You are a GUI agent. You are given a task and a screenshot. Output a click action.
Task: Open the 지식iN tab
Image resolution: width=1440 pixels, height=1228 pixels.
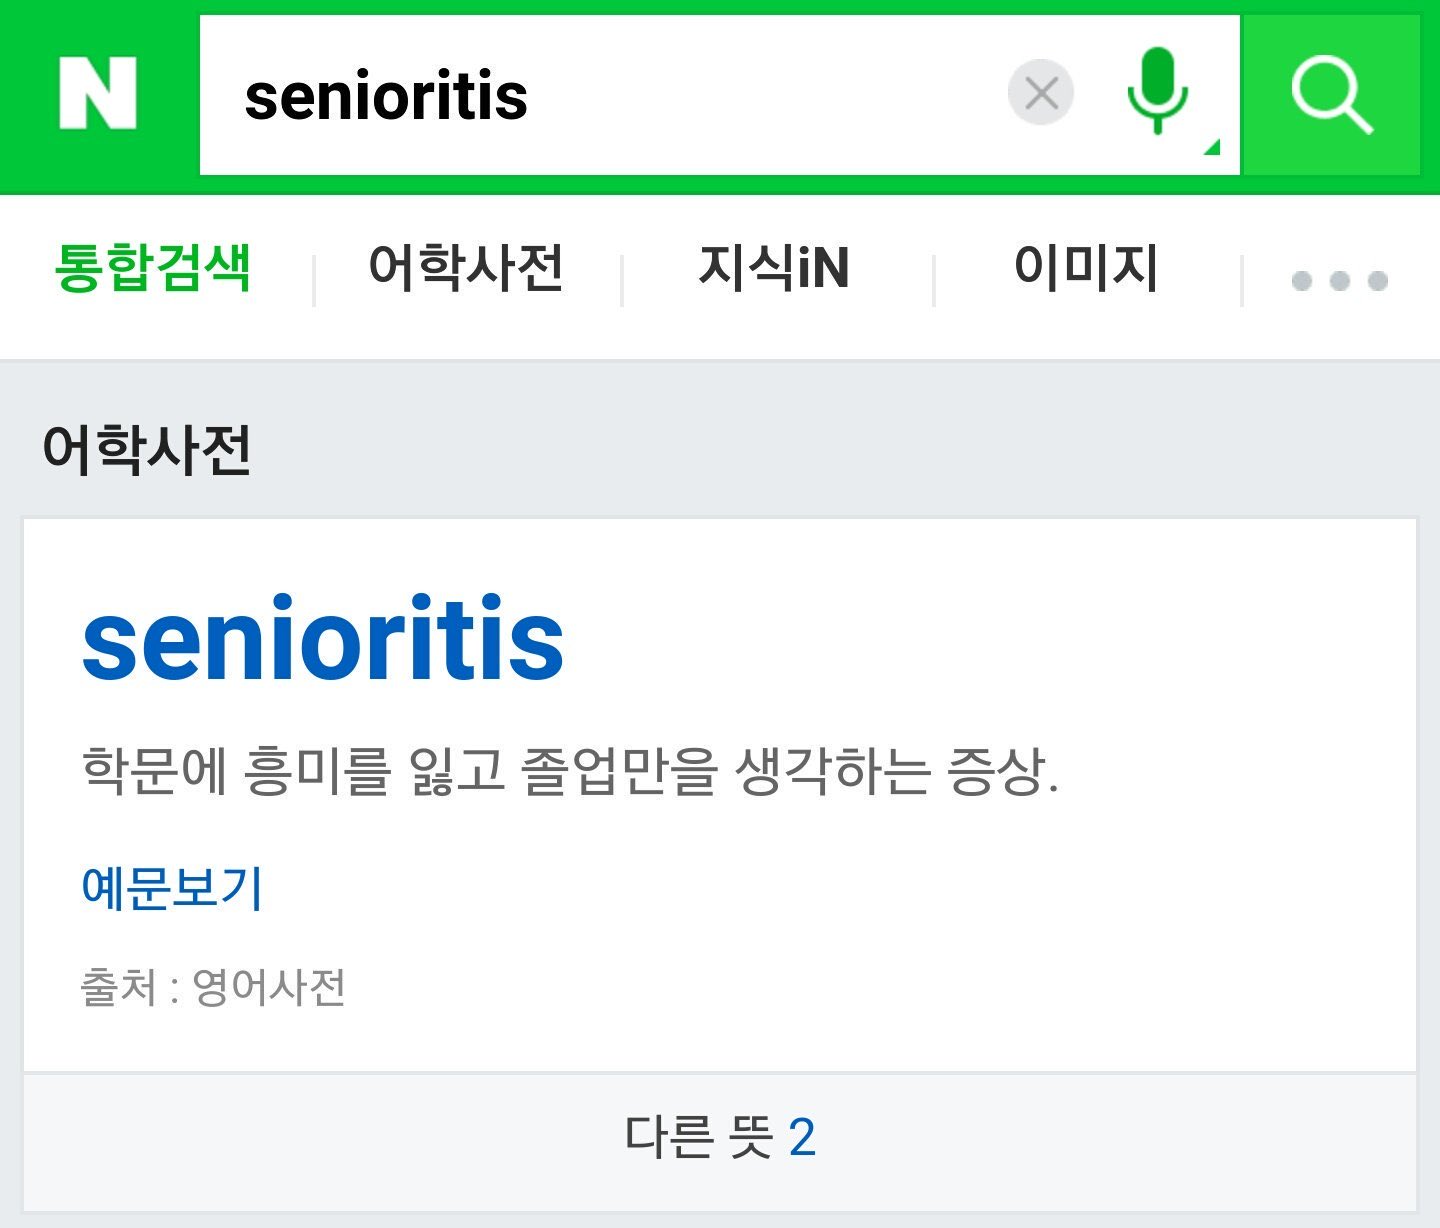[774, 268]
